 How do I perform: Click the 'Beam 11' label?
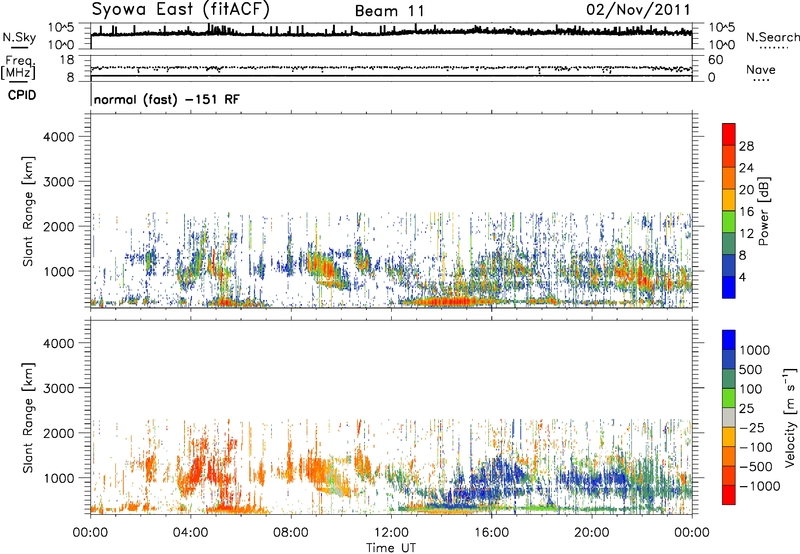click(x=390, y=11)
